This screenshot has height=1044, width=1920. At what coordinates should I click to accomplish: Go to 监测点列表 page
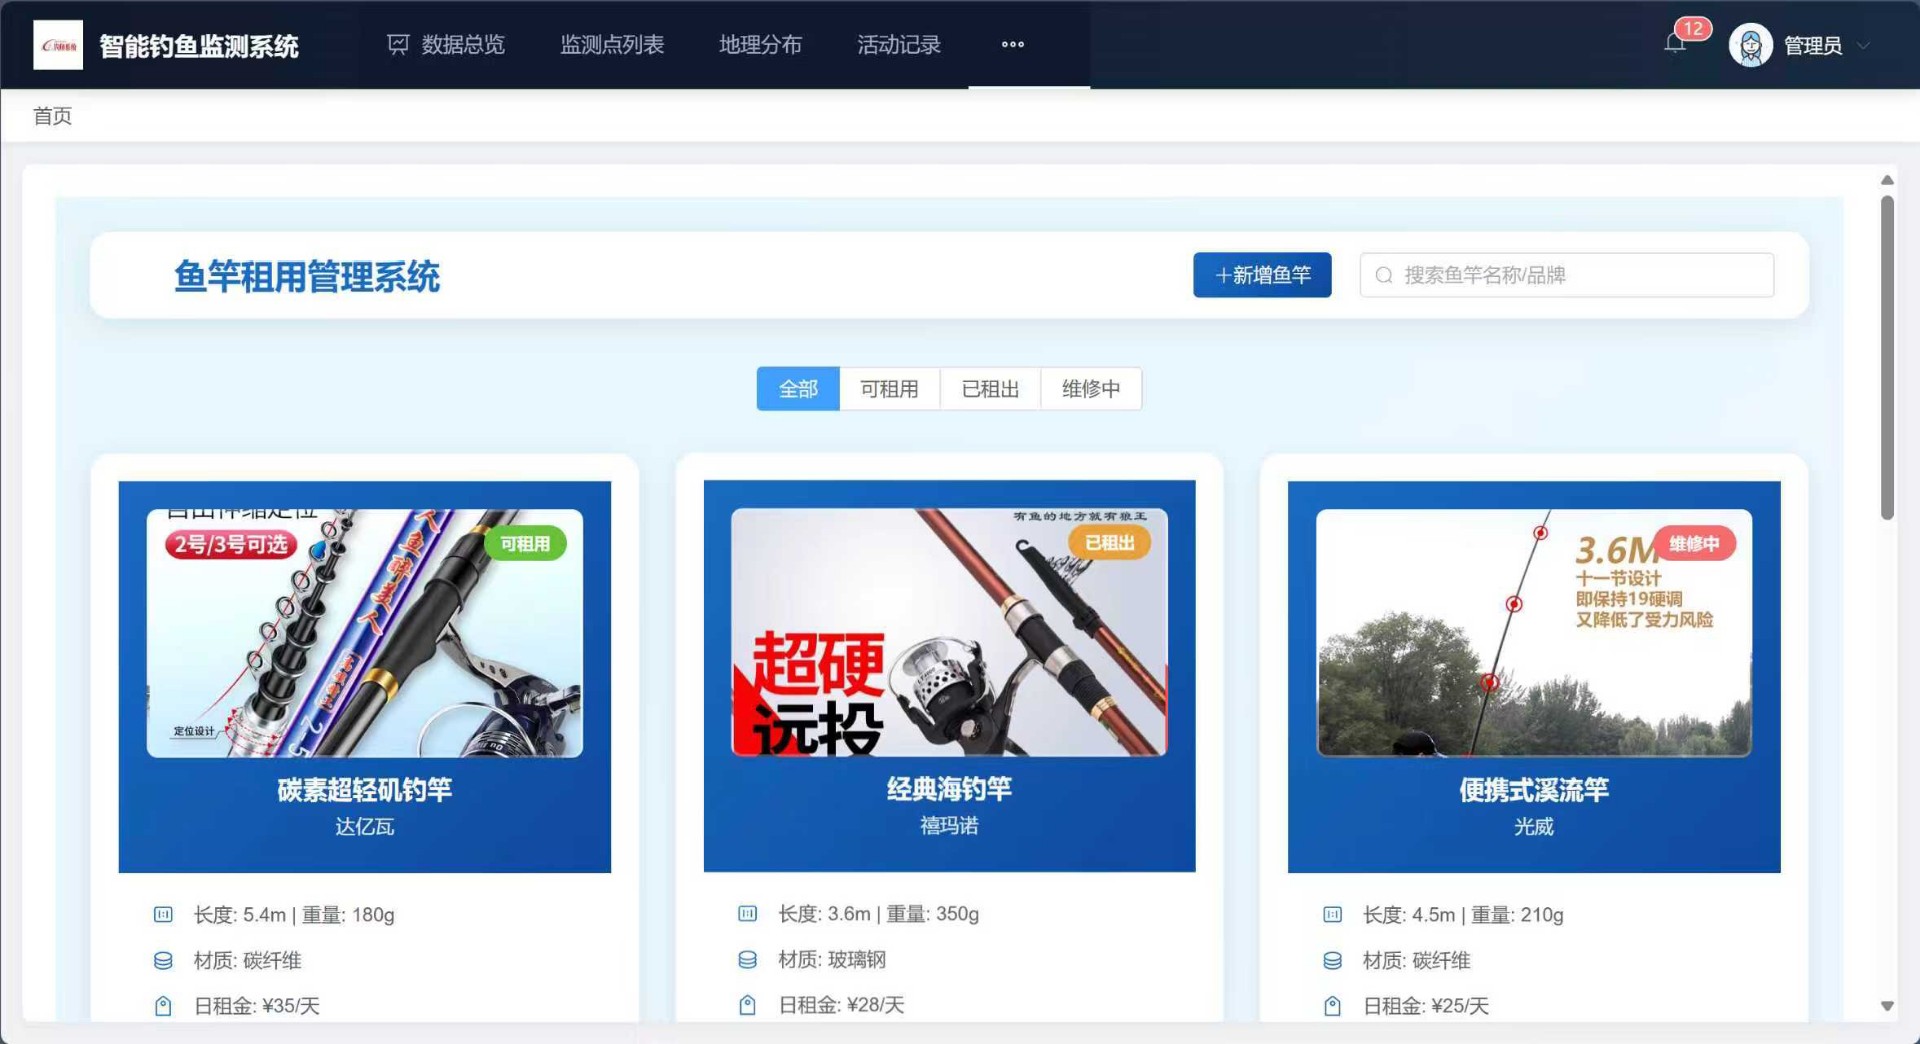(612, 45)
